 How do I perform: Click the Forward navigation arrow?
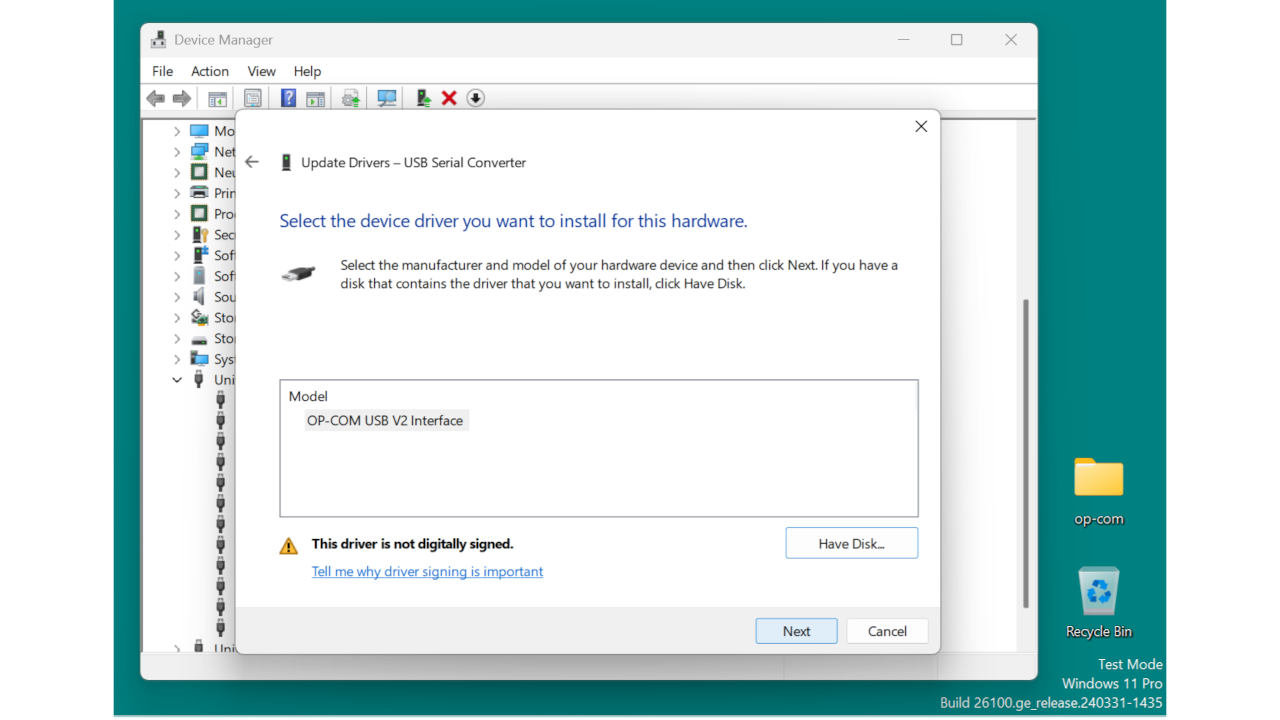182,97
